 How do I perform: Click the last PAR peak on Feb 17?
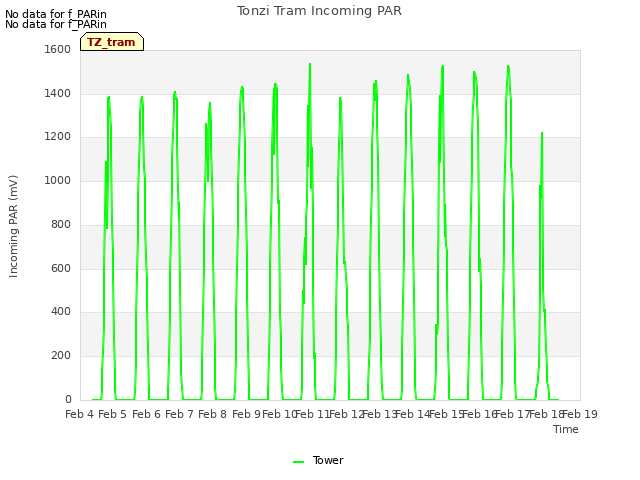542,133
